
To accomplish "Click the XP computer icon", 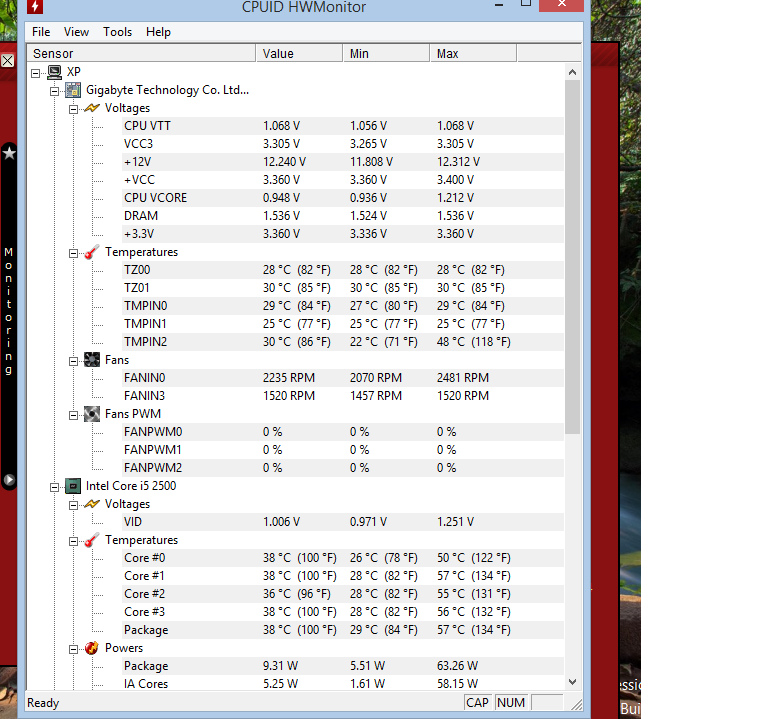I will (x=54, y=72).
